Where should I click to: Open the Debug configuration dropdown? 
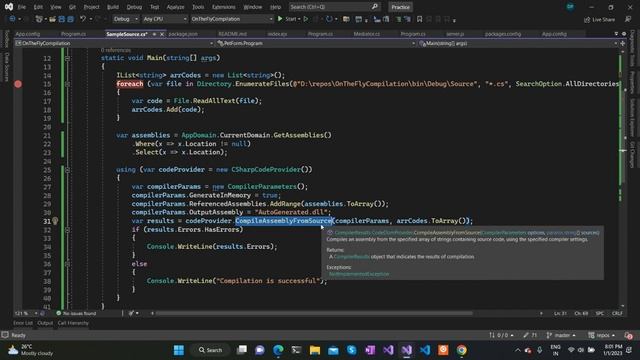[x=125, y=19]
